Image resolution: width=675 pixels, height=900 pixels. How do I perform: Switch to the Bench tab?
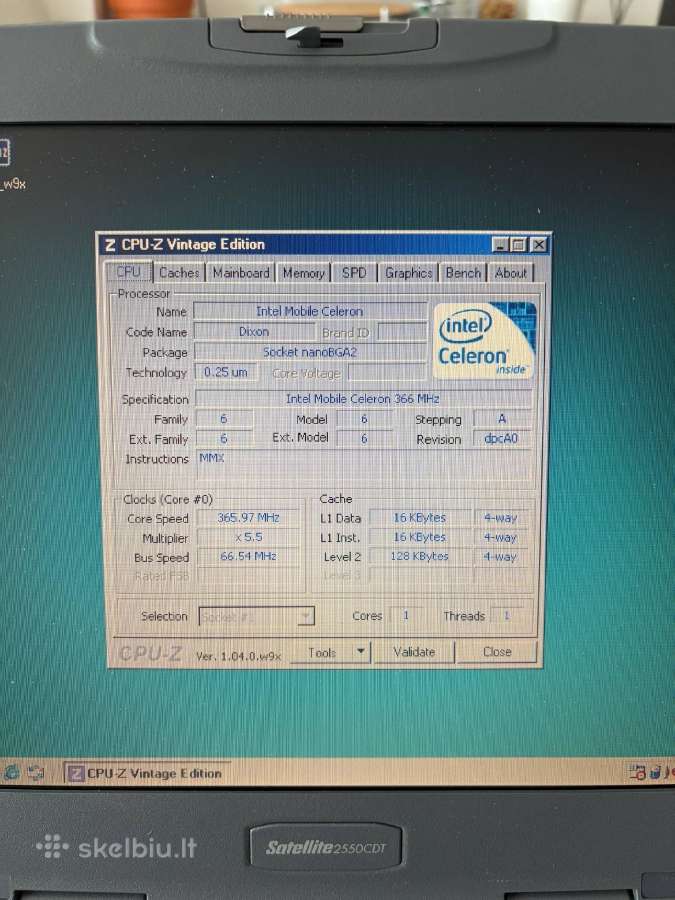[x=463, y=273]
